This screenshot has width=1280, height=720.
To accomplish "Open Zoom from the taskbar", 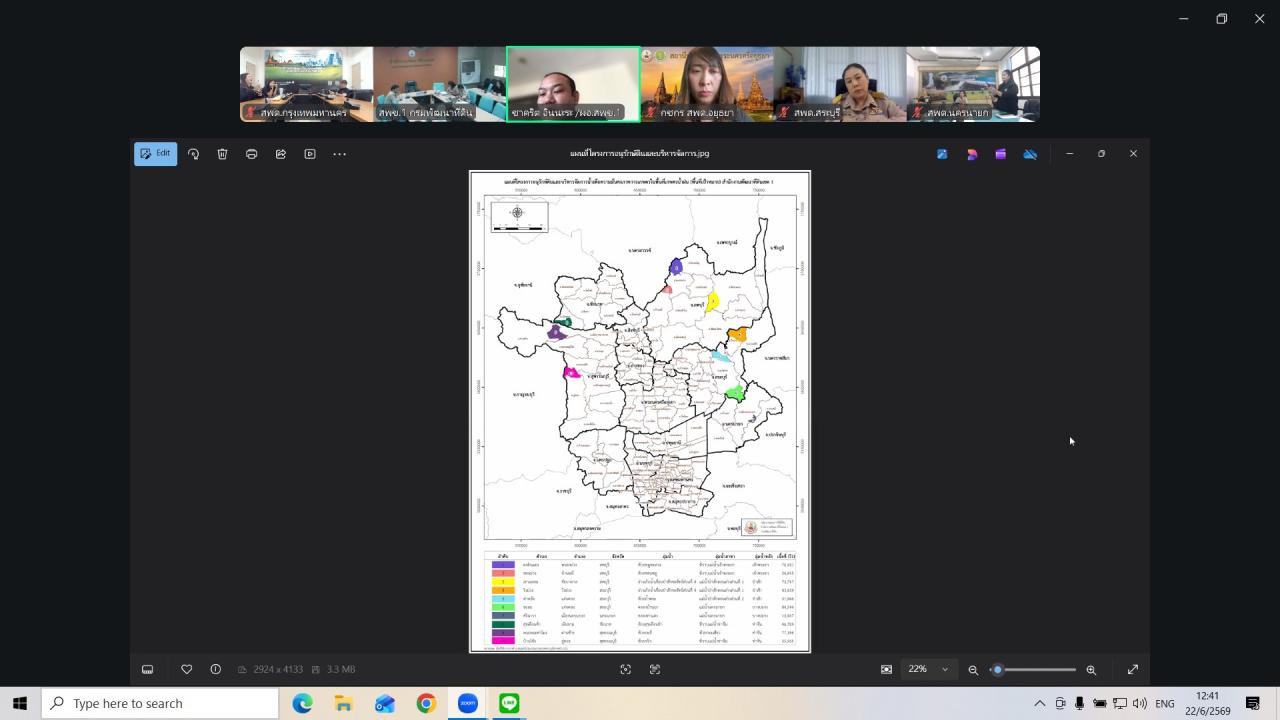I will pos(467,704).
